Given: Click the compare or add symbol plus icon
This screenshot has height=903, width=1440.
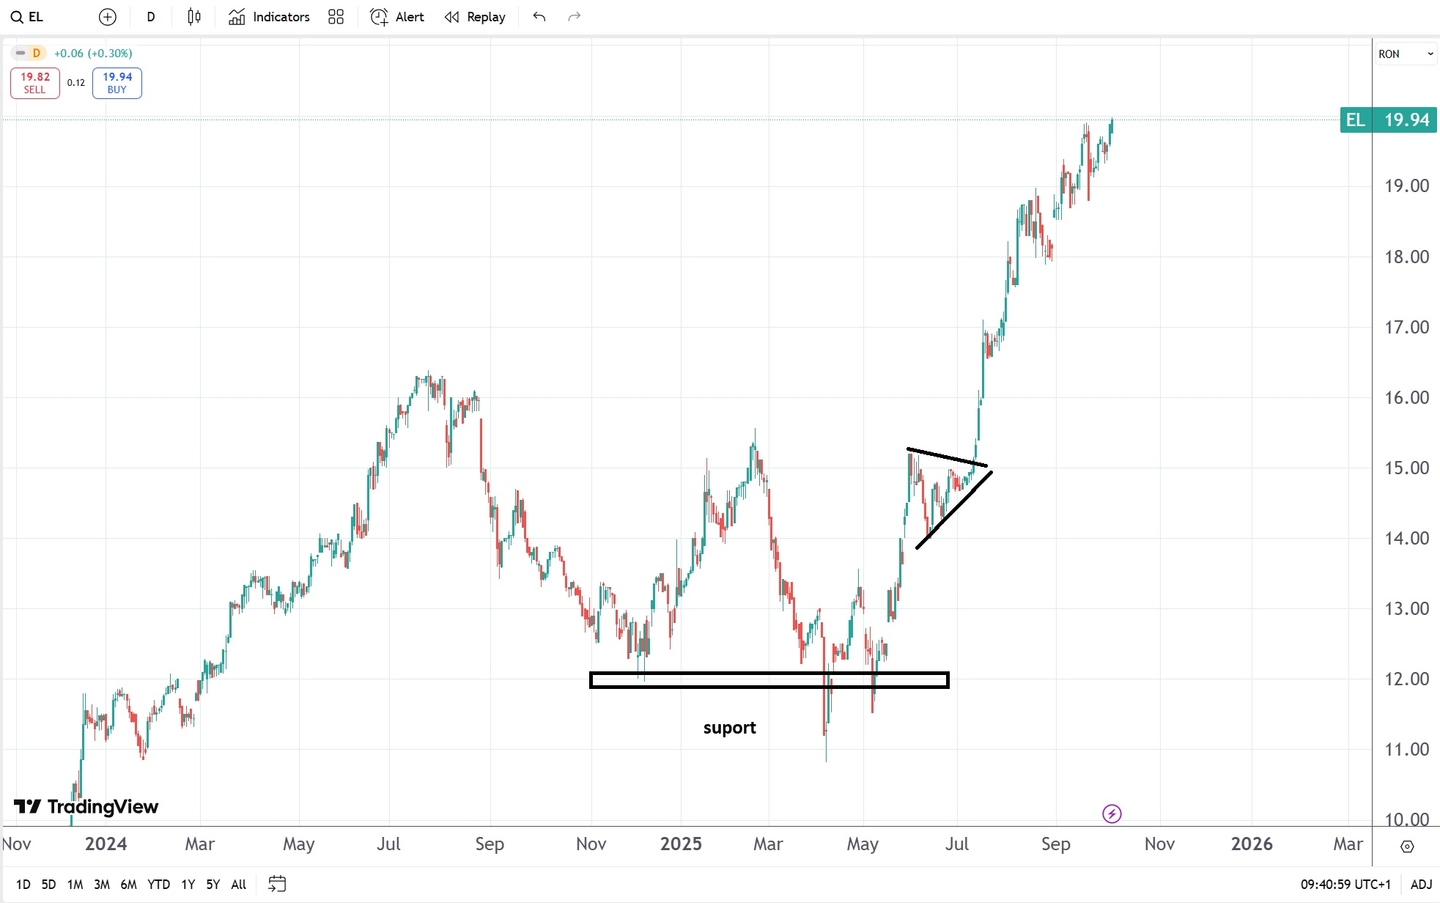Looking at the screenshot, I should pos(108,17).
